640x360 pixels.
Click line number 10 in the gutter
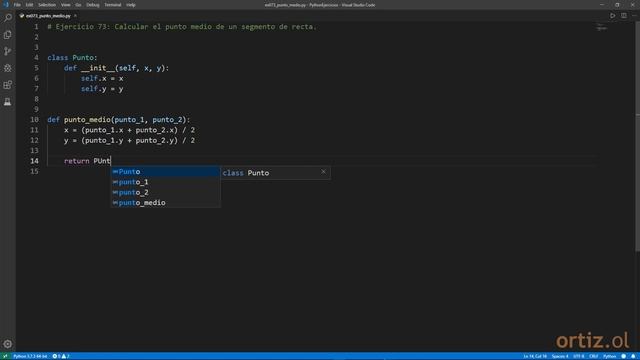point(34,120)
